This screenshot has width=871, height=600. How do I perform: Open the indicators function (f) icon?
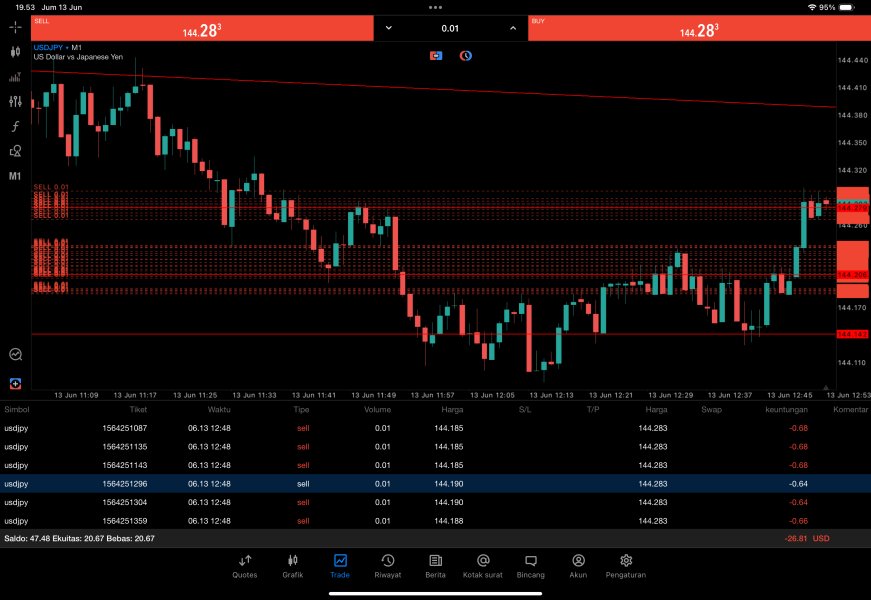(x=15, y=127)
